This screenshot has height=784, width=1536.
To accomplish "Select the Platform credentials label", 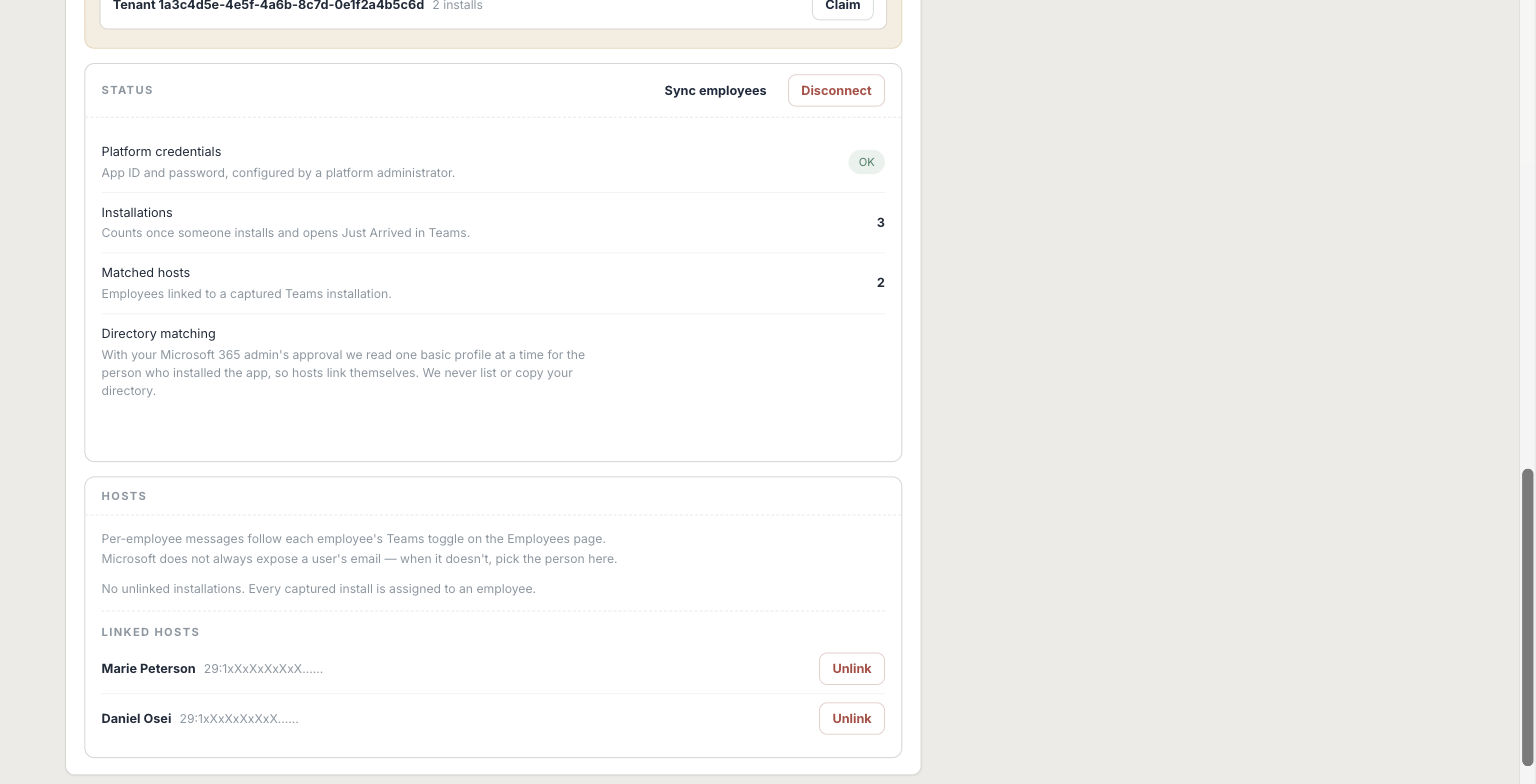I will point(161,152).
